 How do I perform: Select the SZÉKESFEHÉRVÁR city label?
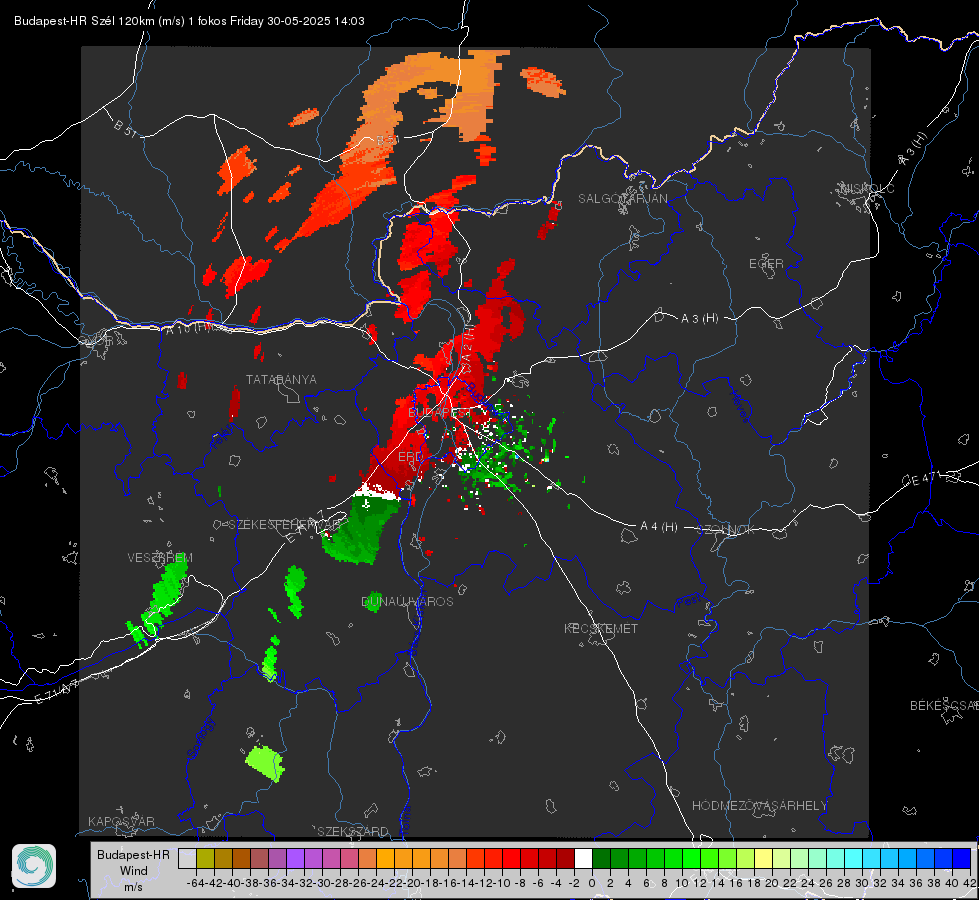(x=286, y=525)
